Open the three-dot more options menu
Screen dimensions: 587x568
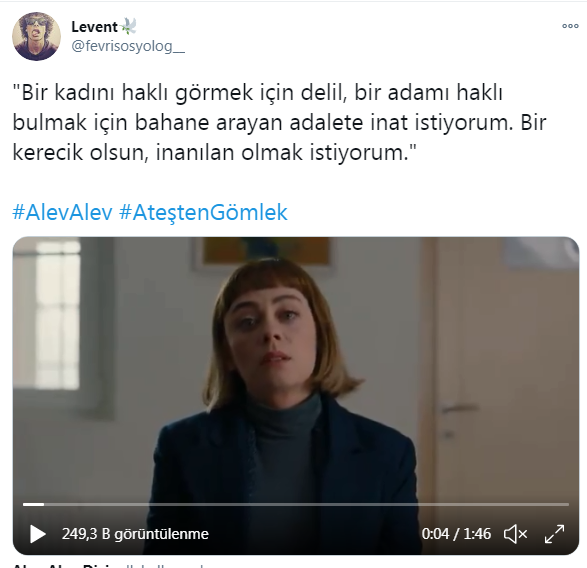point(570,26)
